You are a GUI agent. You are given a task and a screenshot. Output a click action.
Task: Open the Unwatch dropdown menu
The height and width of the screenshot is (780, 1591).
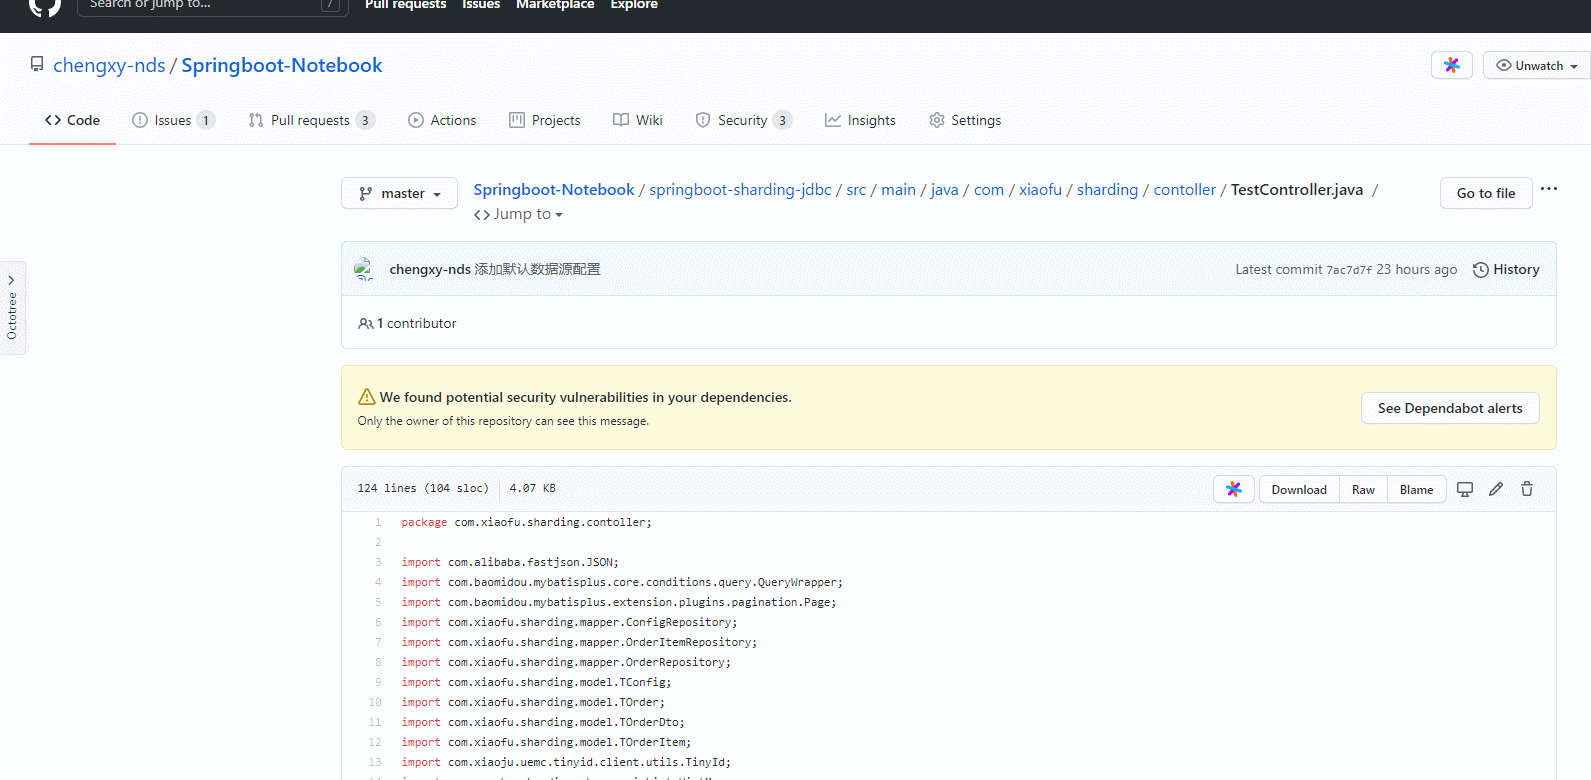point(1537,65)
